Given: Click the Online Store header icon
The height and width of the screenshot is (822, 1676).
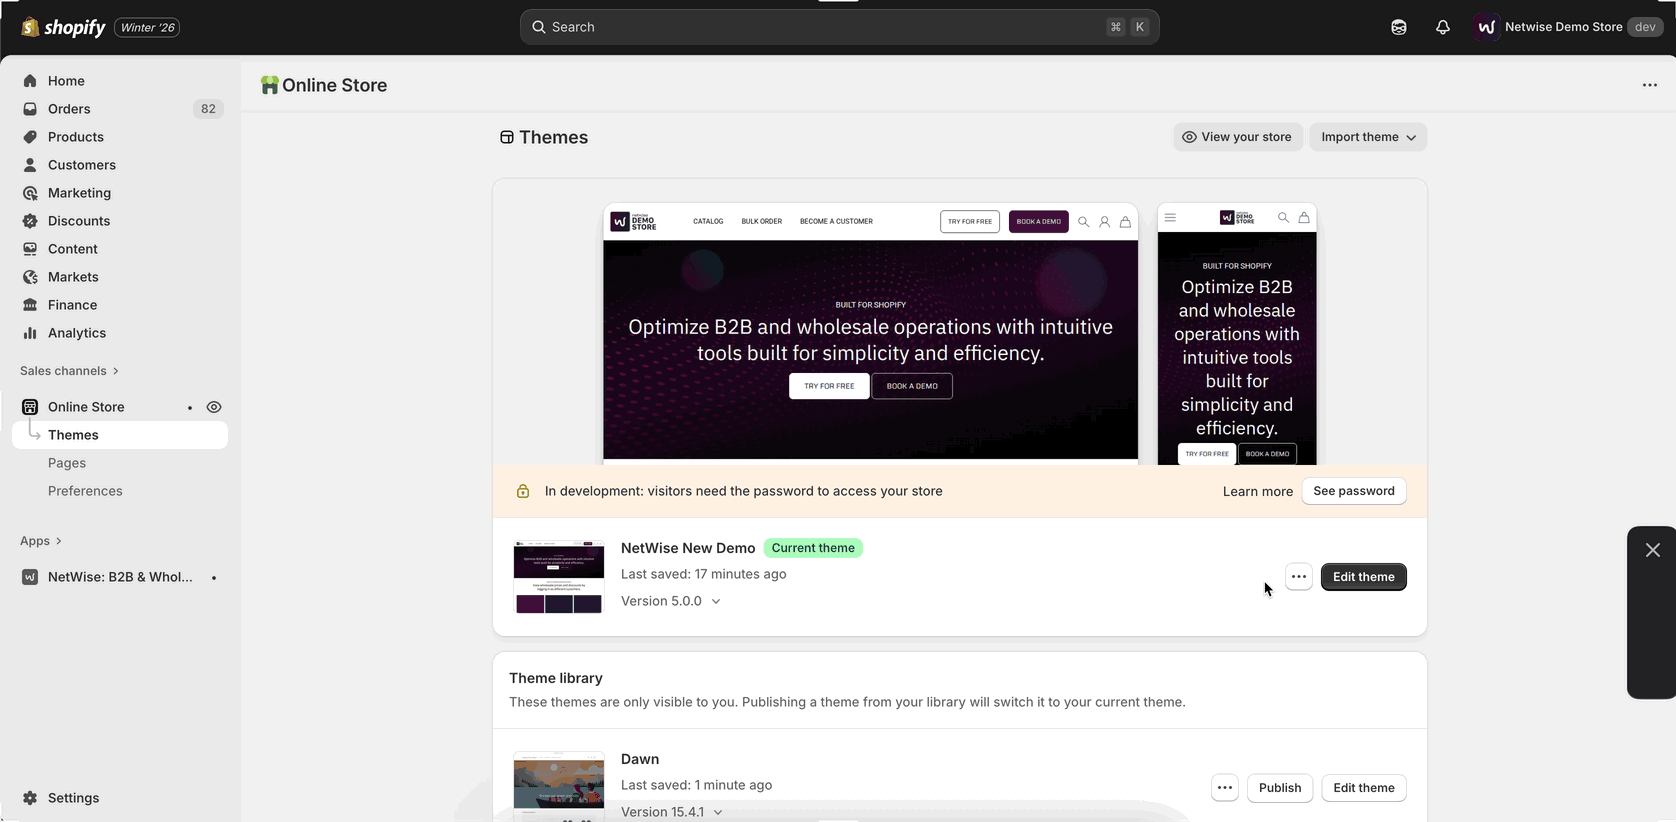Looking at the screenshot, I should [x=270, y=85].
